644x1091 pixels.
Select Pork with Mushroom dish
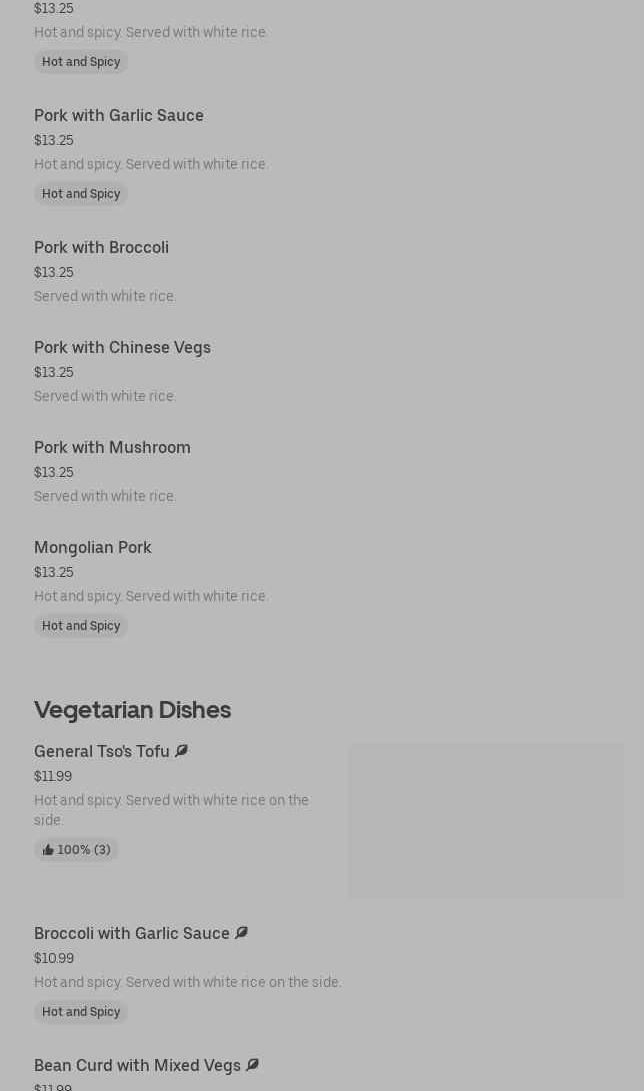[x=112, y=448]
